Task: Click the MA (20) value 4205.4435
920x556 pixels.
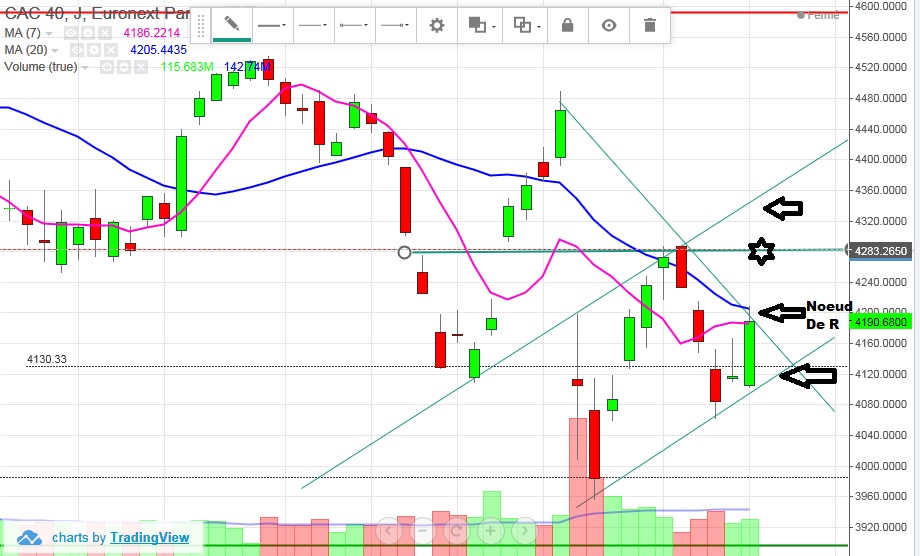Action: pos(158,50)
